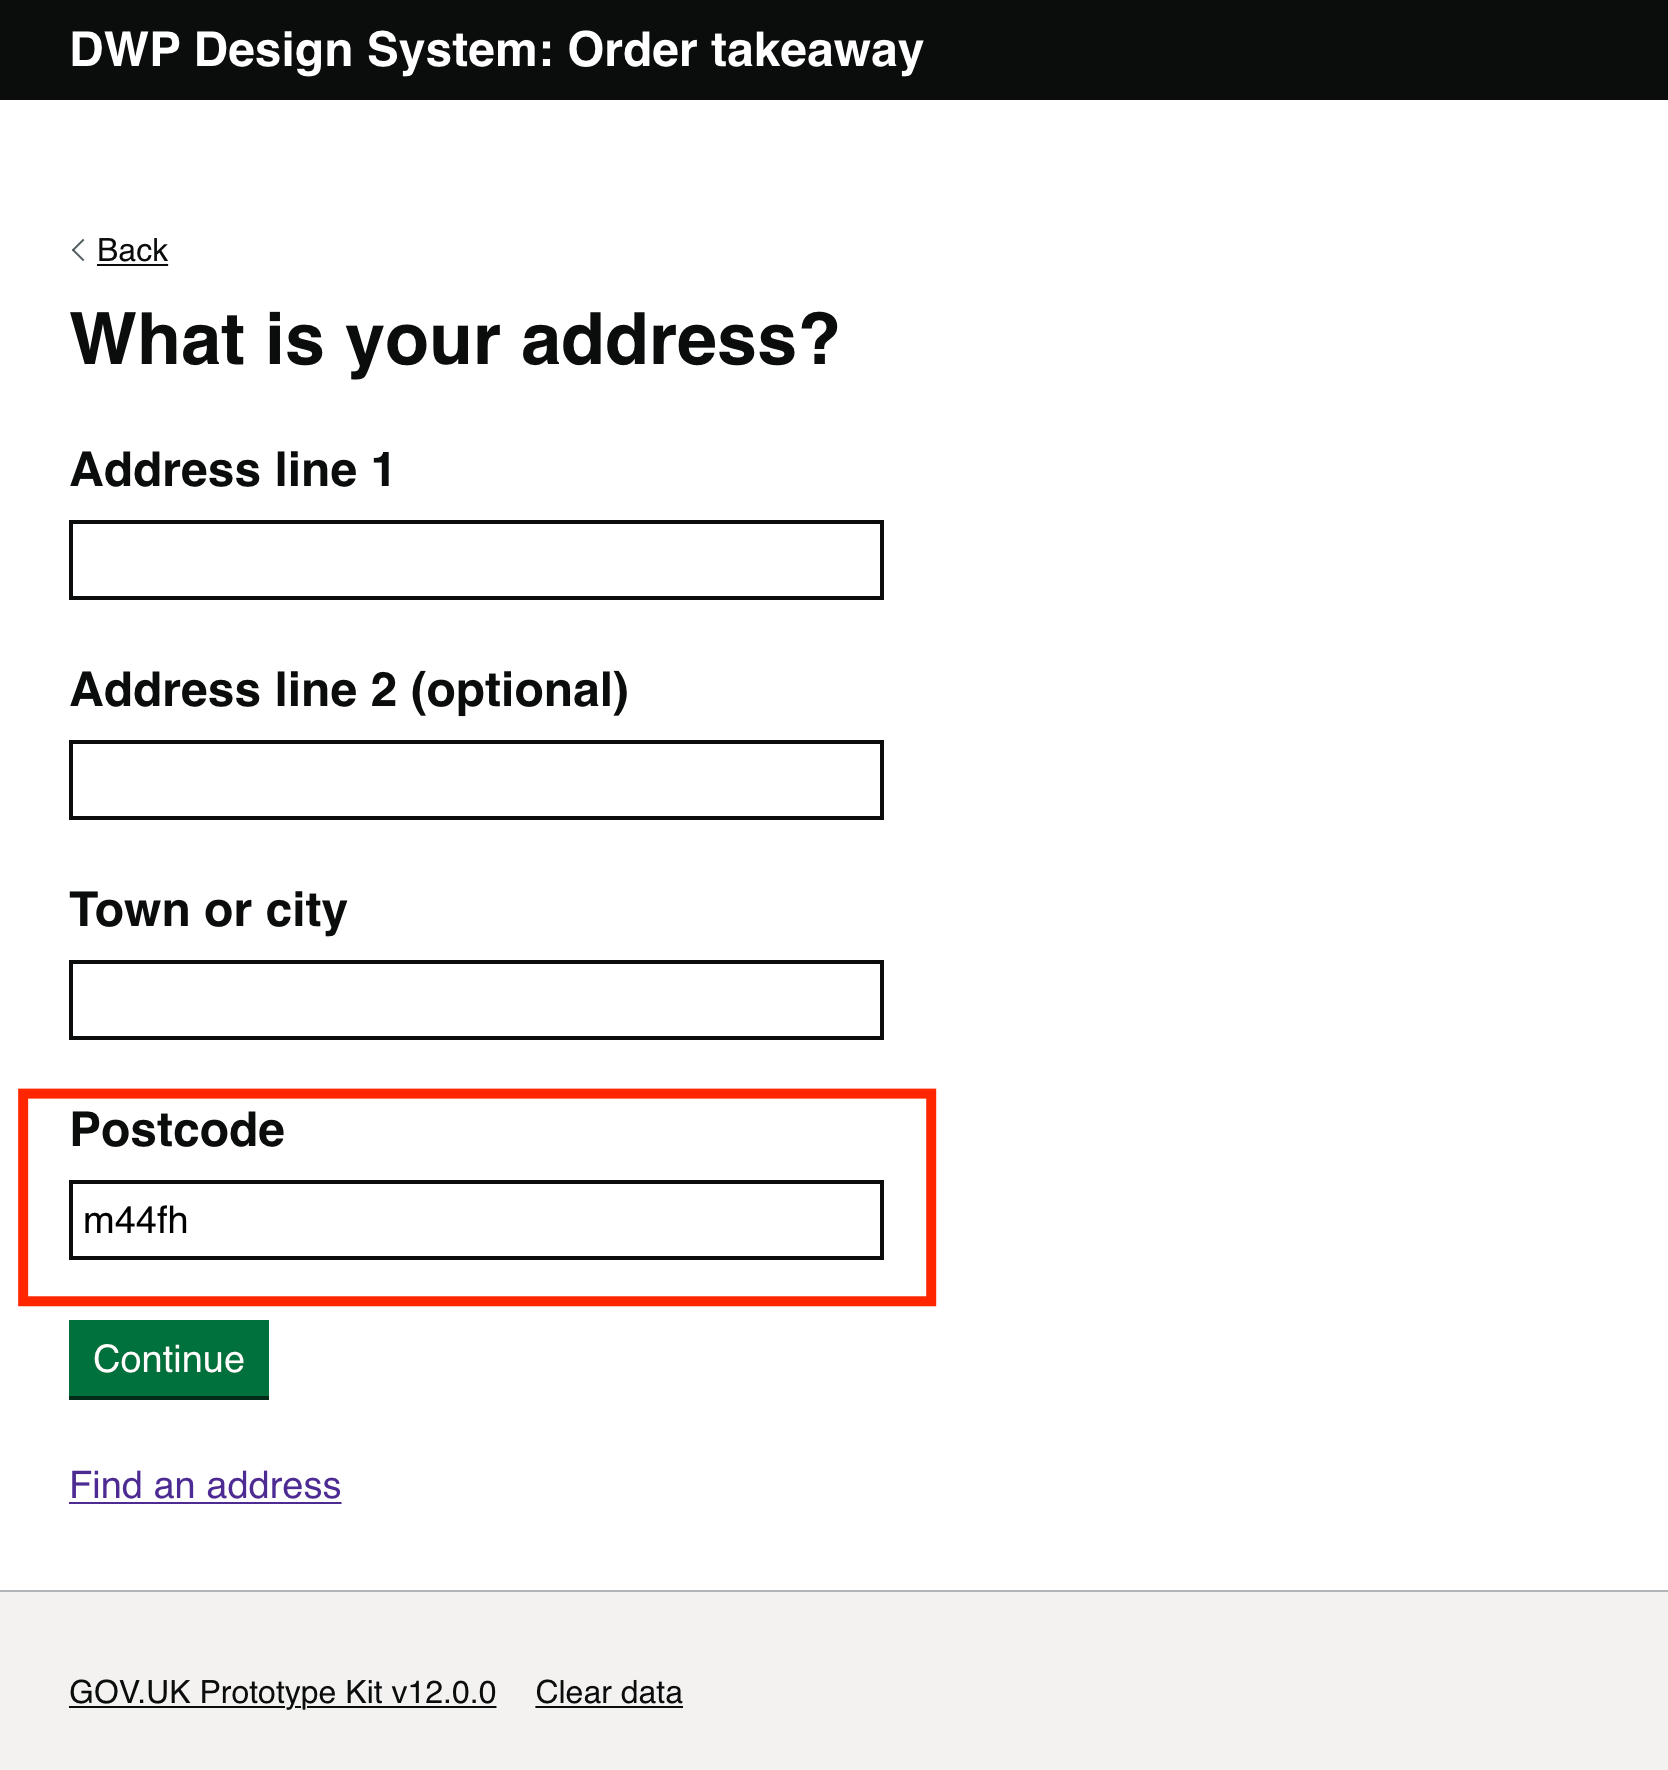Select the Postcode input containing m44fh

[475, 1219]
